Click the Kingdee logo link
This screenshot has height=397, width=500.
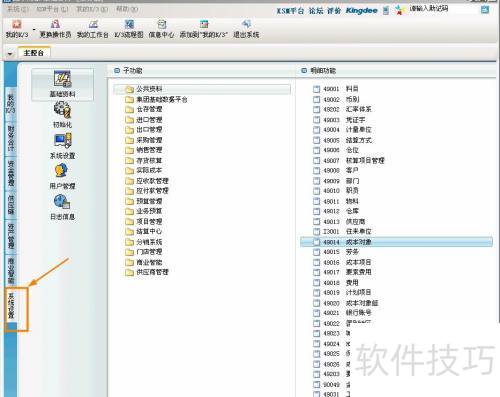(x=362, y=11)
